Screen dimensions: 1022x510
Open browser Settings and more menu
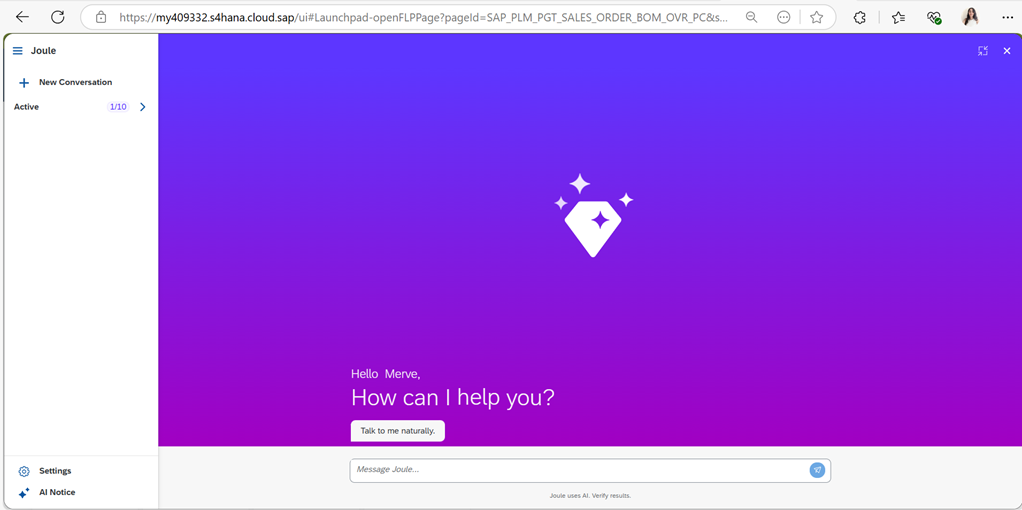click(x=1007, y=17)
